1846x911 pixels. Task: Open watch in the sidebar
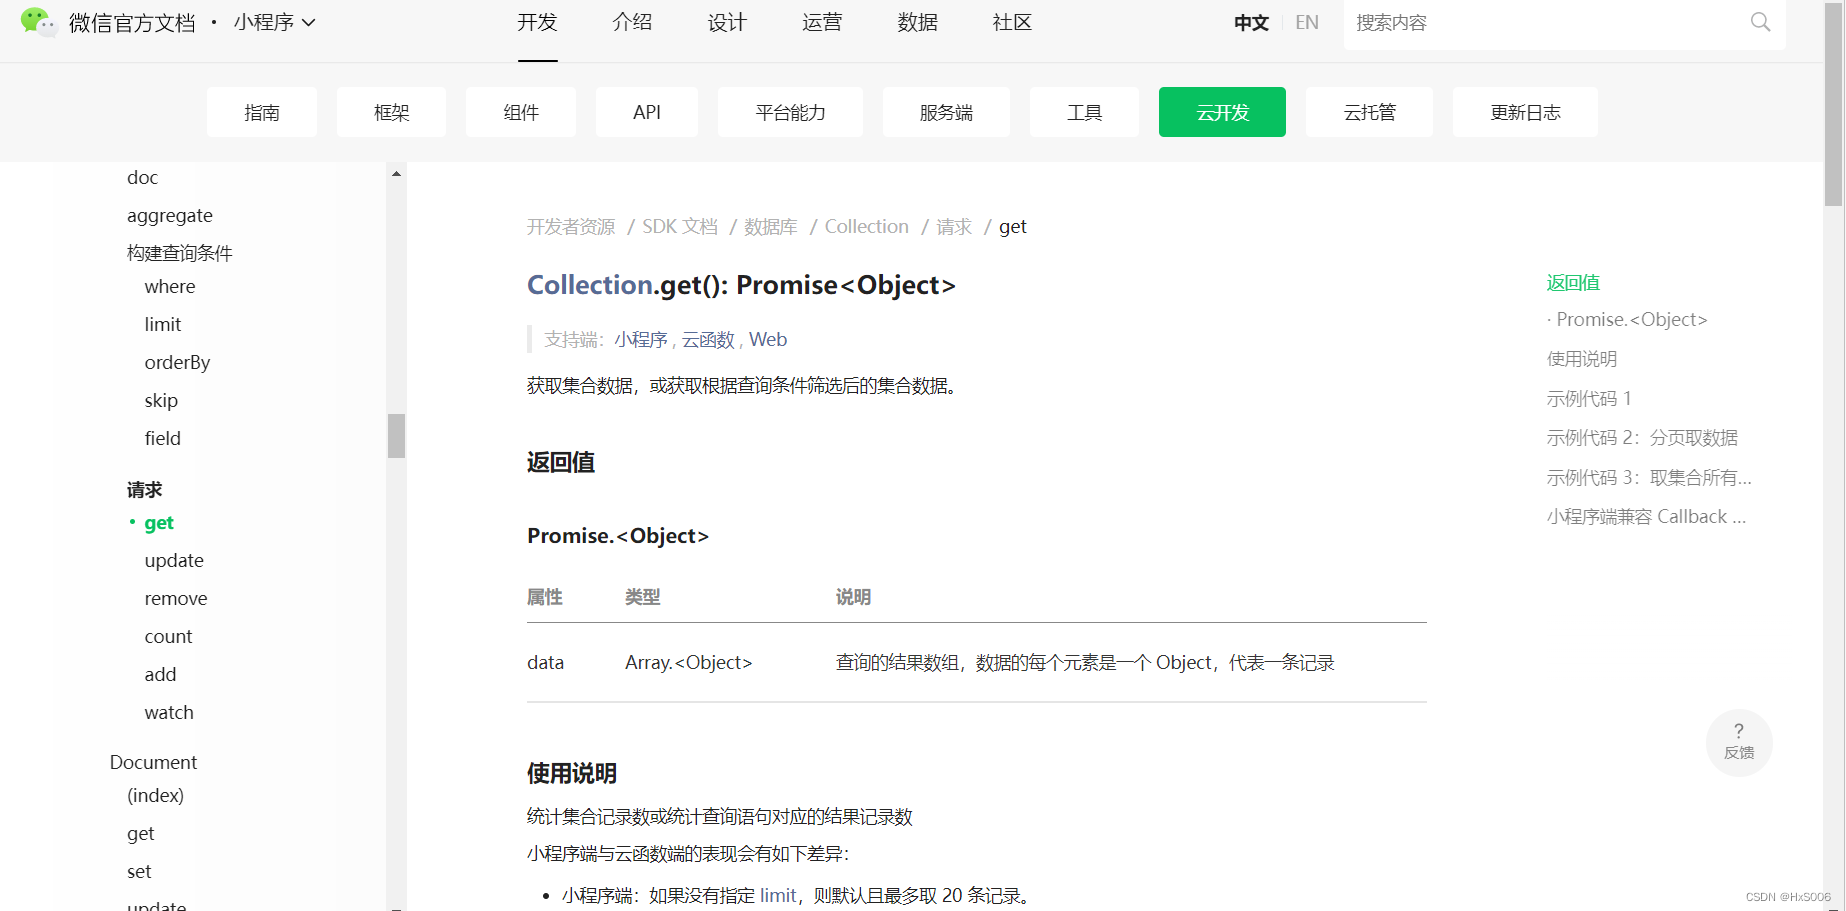pyautogui.click(x=169, y=712)
